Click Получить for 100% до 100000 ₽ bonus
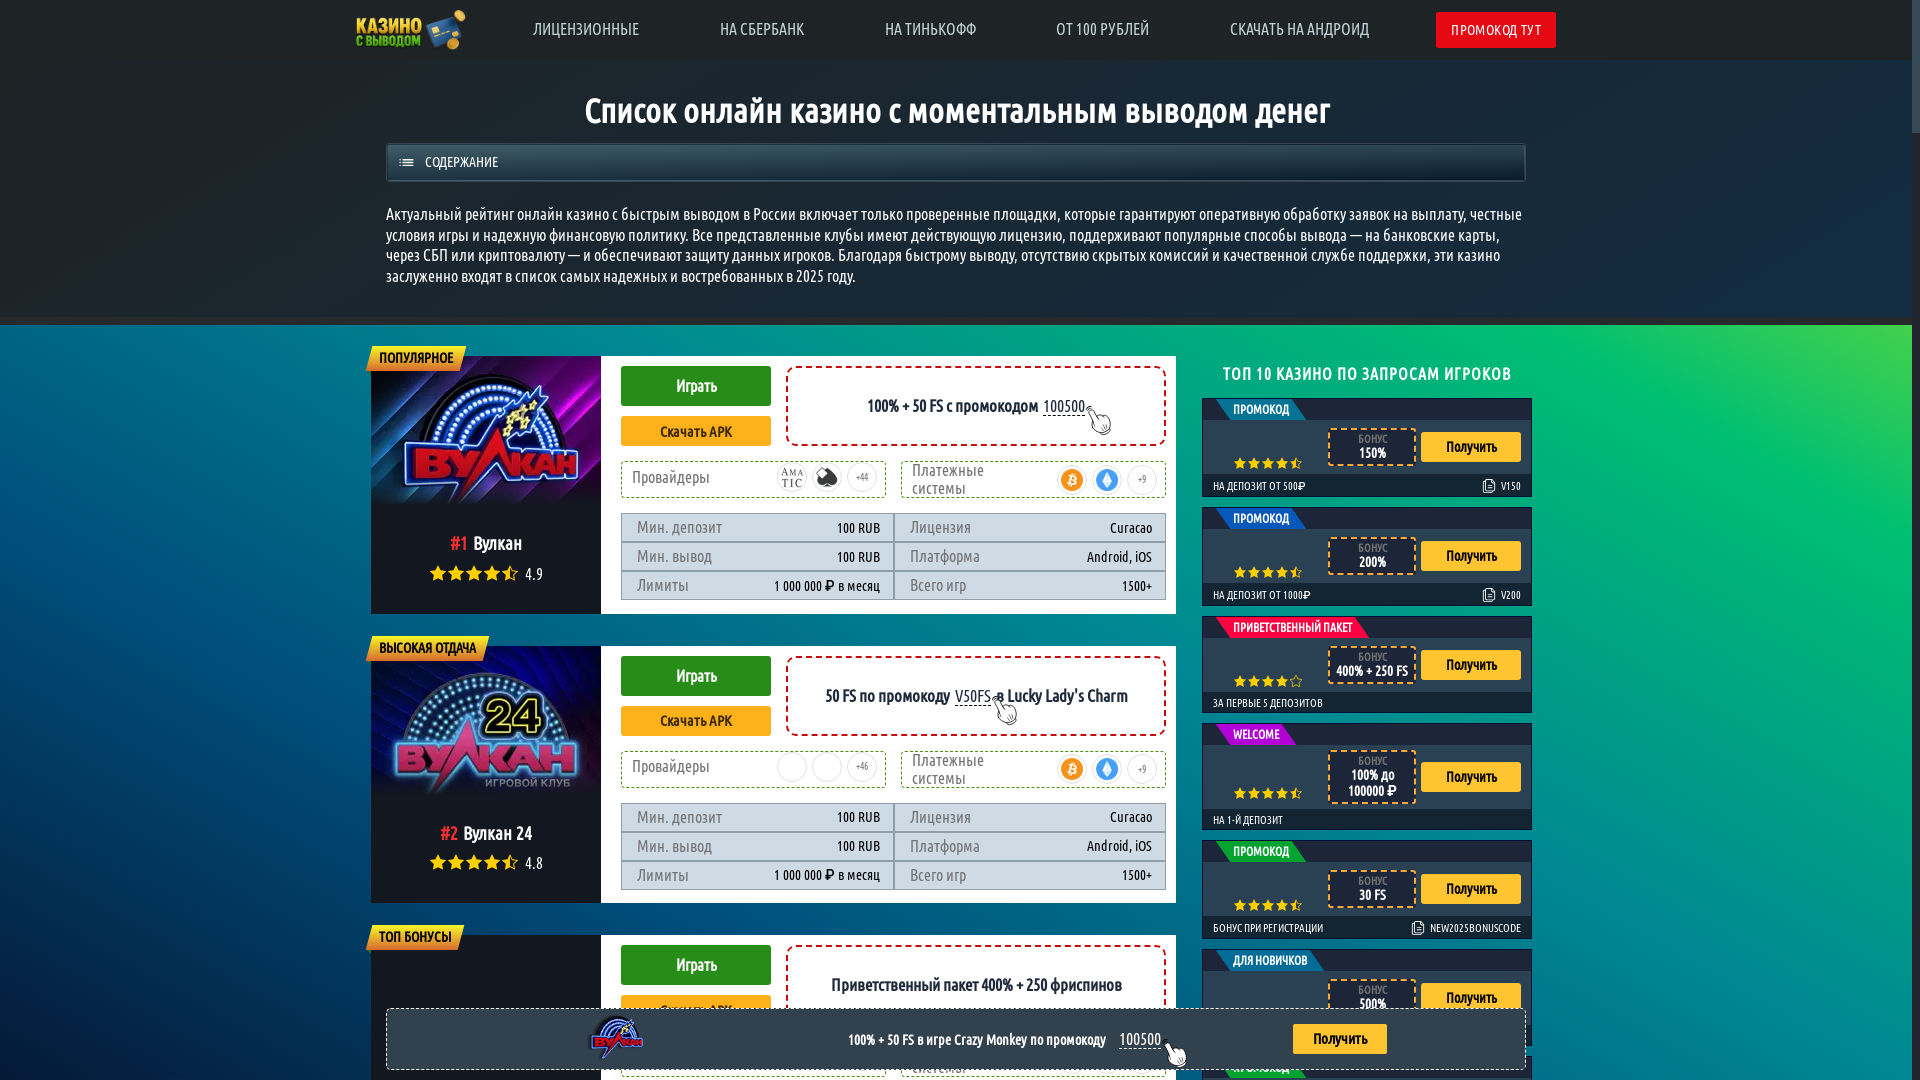 click(1471, 777)
